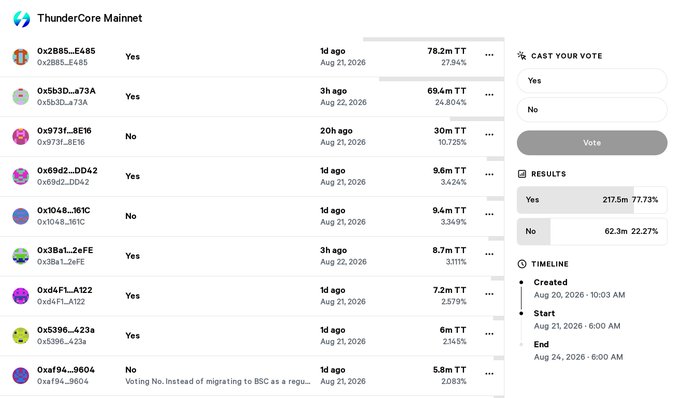
Task: Click the Start timeline marker
Action: click(x=521, y=313)
